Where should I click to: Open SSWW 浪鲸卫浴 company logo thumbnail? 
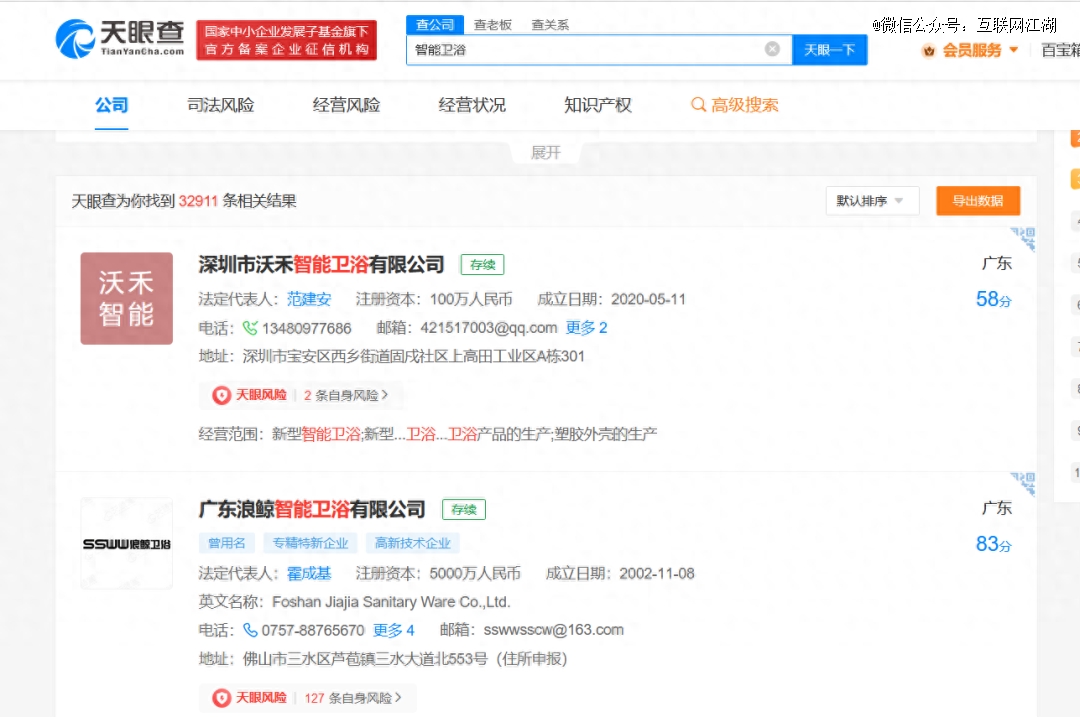127,543
